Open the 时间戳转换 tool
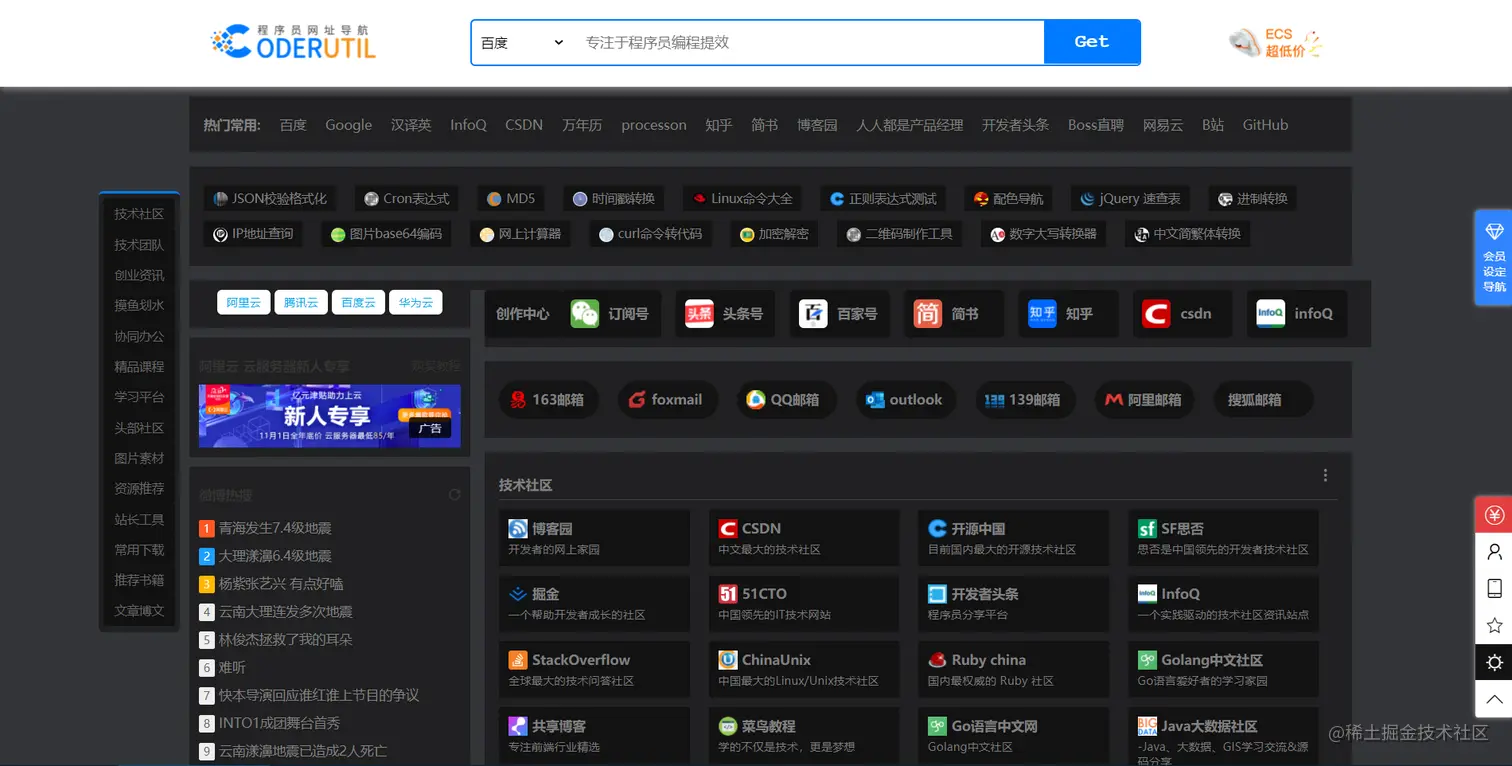The width and height of the screenshot is (1512, 766). 614,198
